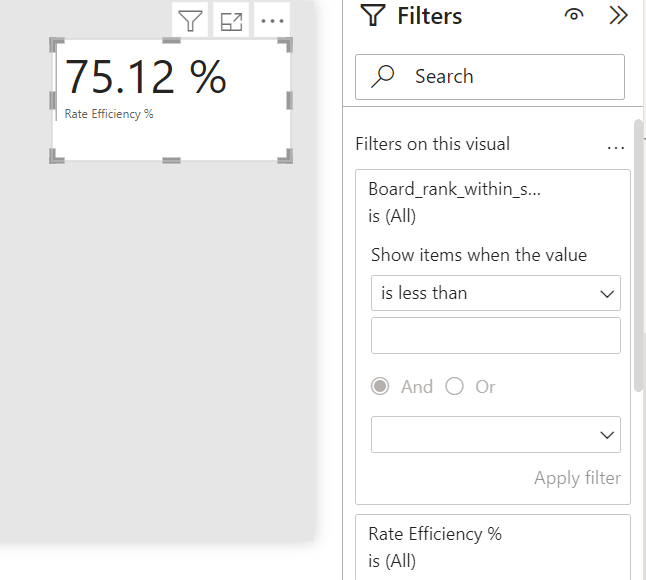The image size is (646, 580).
Task: Collapse the Filters pane with double chevron
Action: point(618,16)
